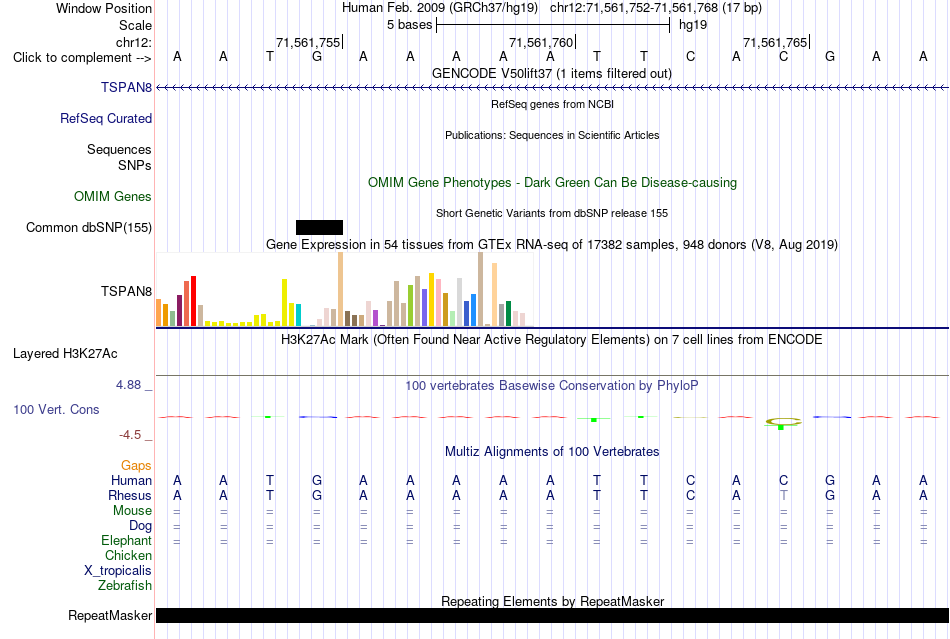Click the X_tropicalis species label
This screenshot has height=639, width=950.
[118, 571]
